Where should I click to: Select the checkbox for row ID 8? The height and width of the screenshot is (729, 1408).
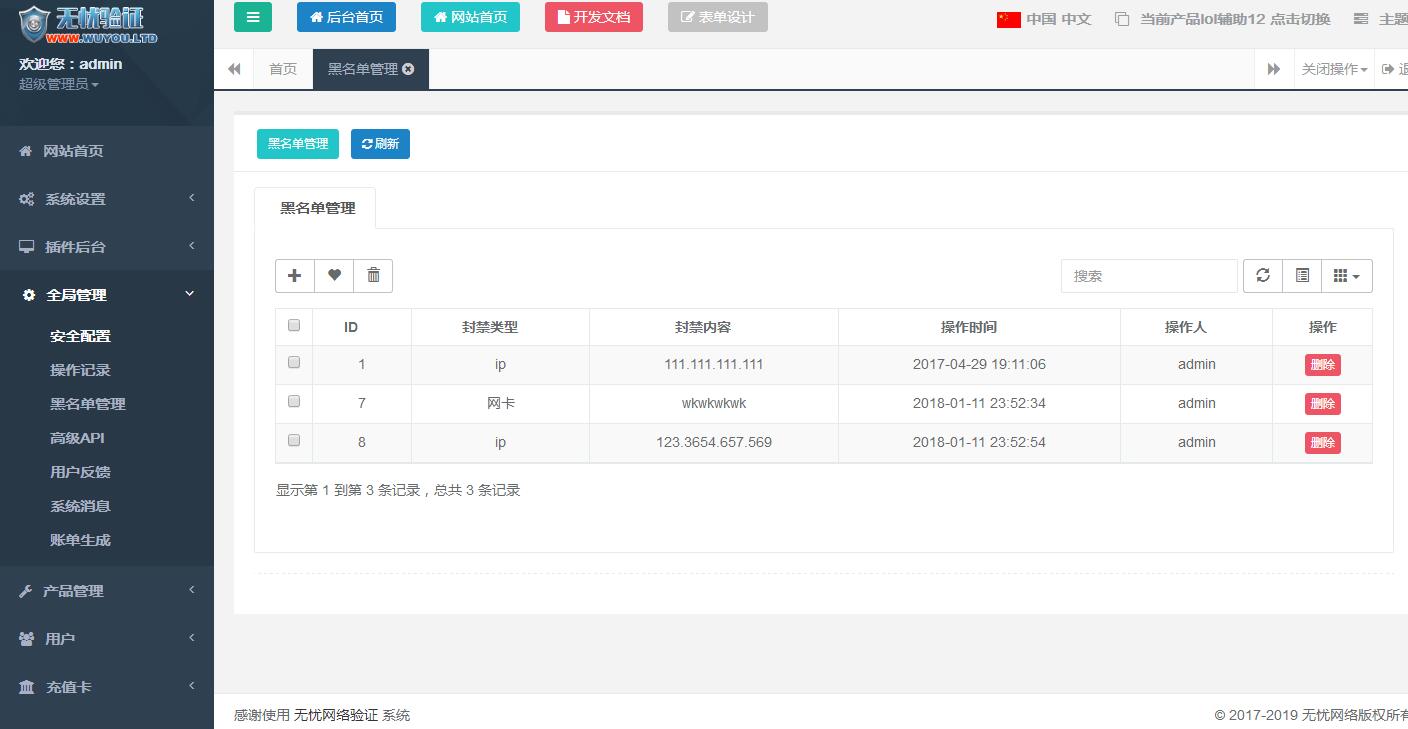[294, 440]
